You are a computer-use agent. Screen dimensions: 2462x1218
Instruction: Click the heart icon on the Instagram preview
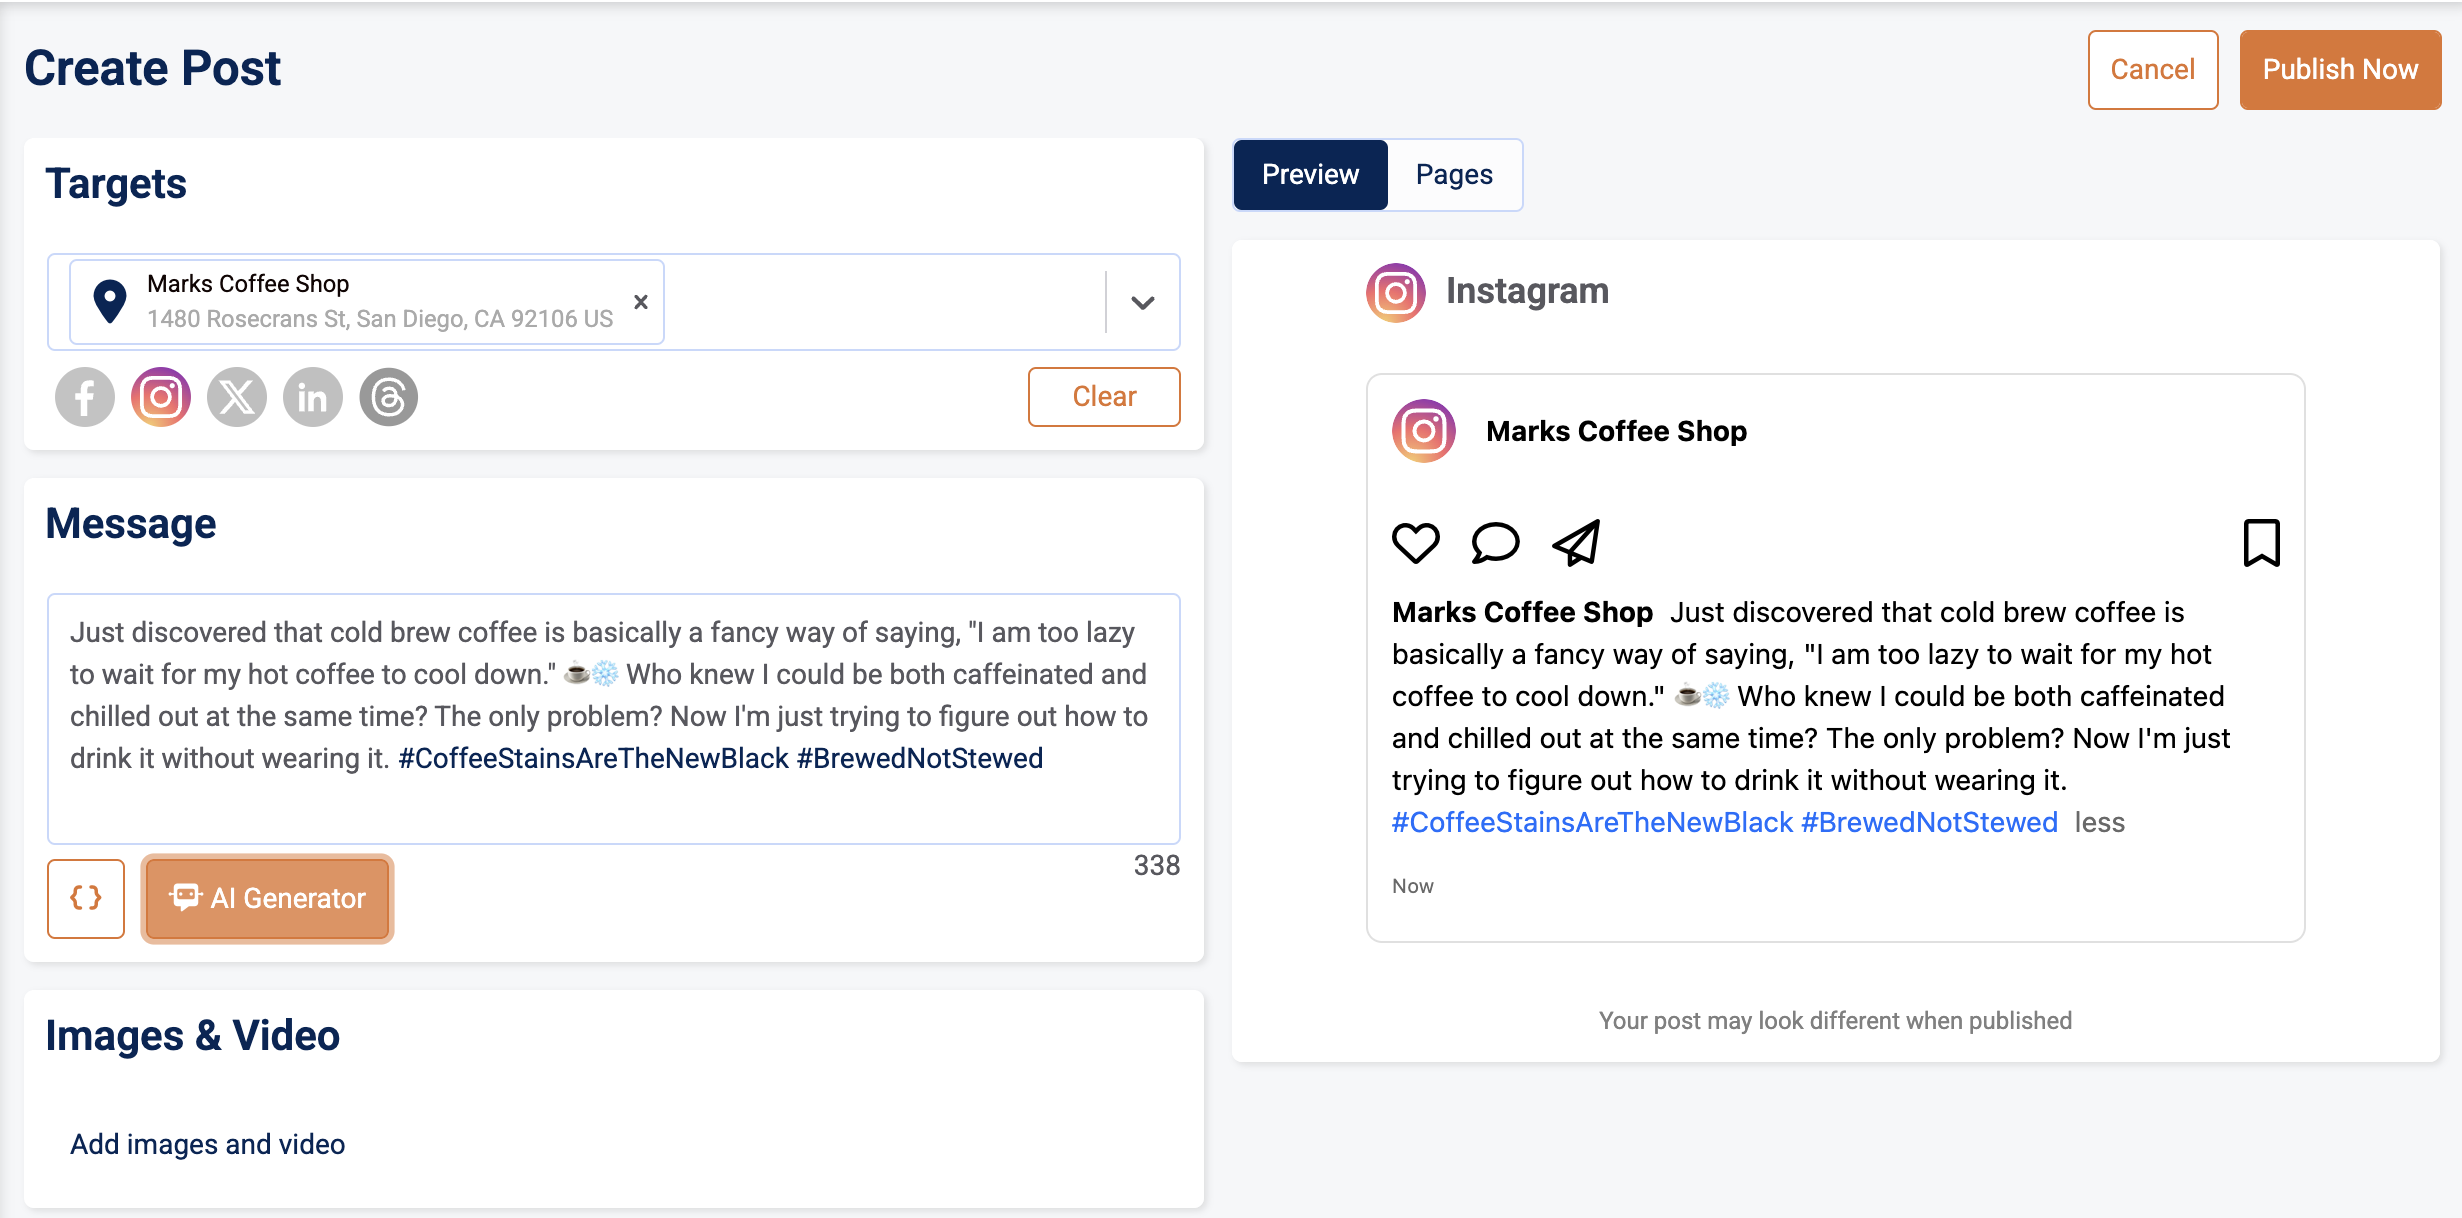(x=1414, y=543)
